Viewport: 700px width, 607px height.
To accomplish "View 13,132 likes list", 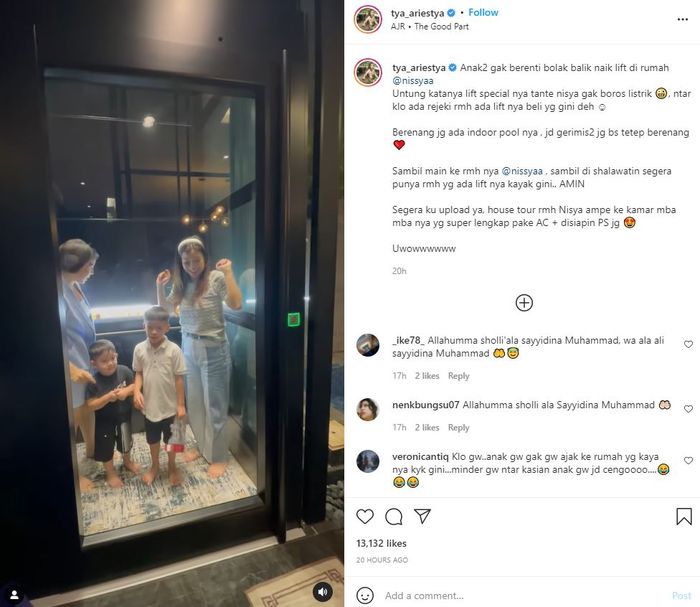I will pos(381,543).
